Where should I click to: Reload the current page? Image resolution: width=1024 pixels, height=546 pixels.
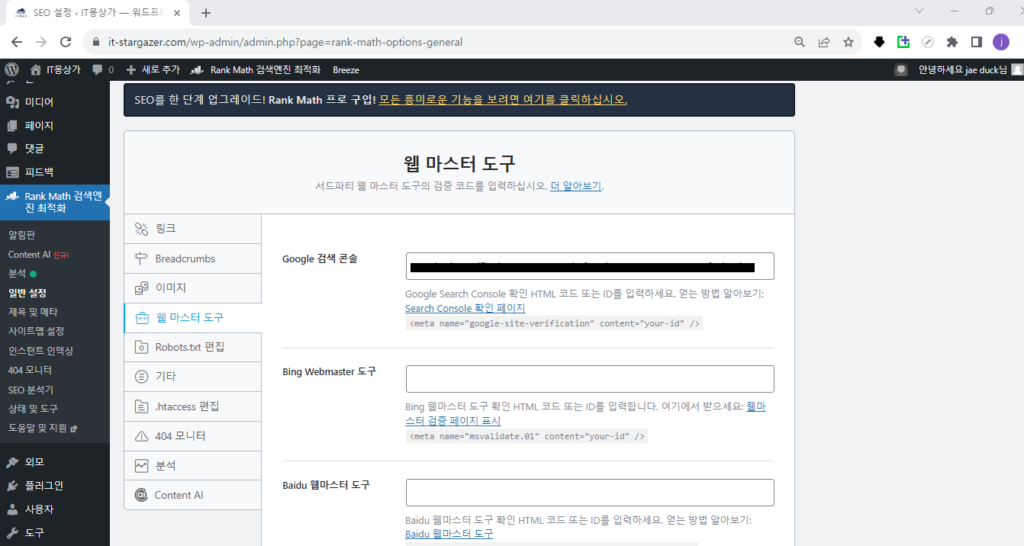pos(65,42)
